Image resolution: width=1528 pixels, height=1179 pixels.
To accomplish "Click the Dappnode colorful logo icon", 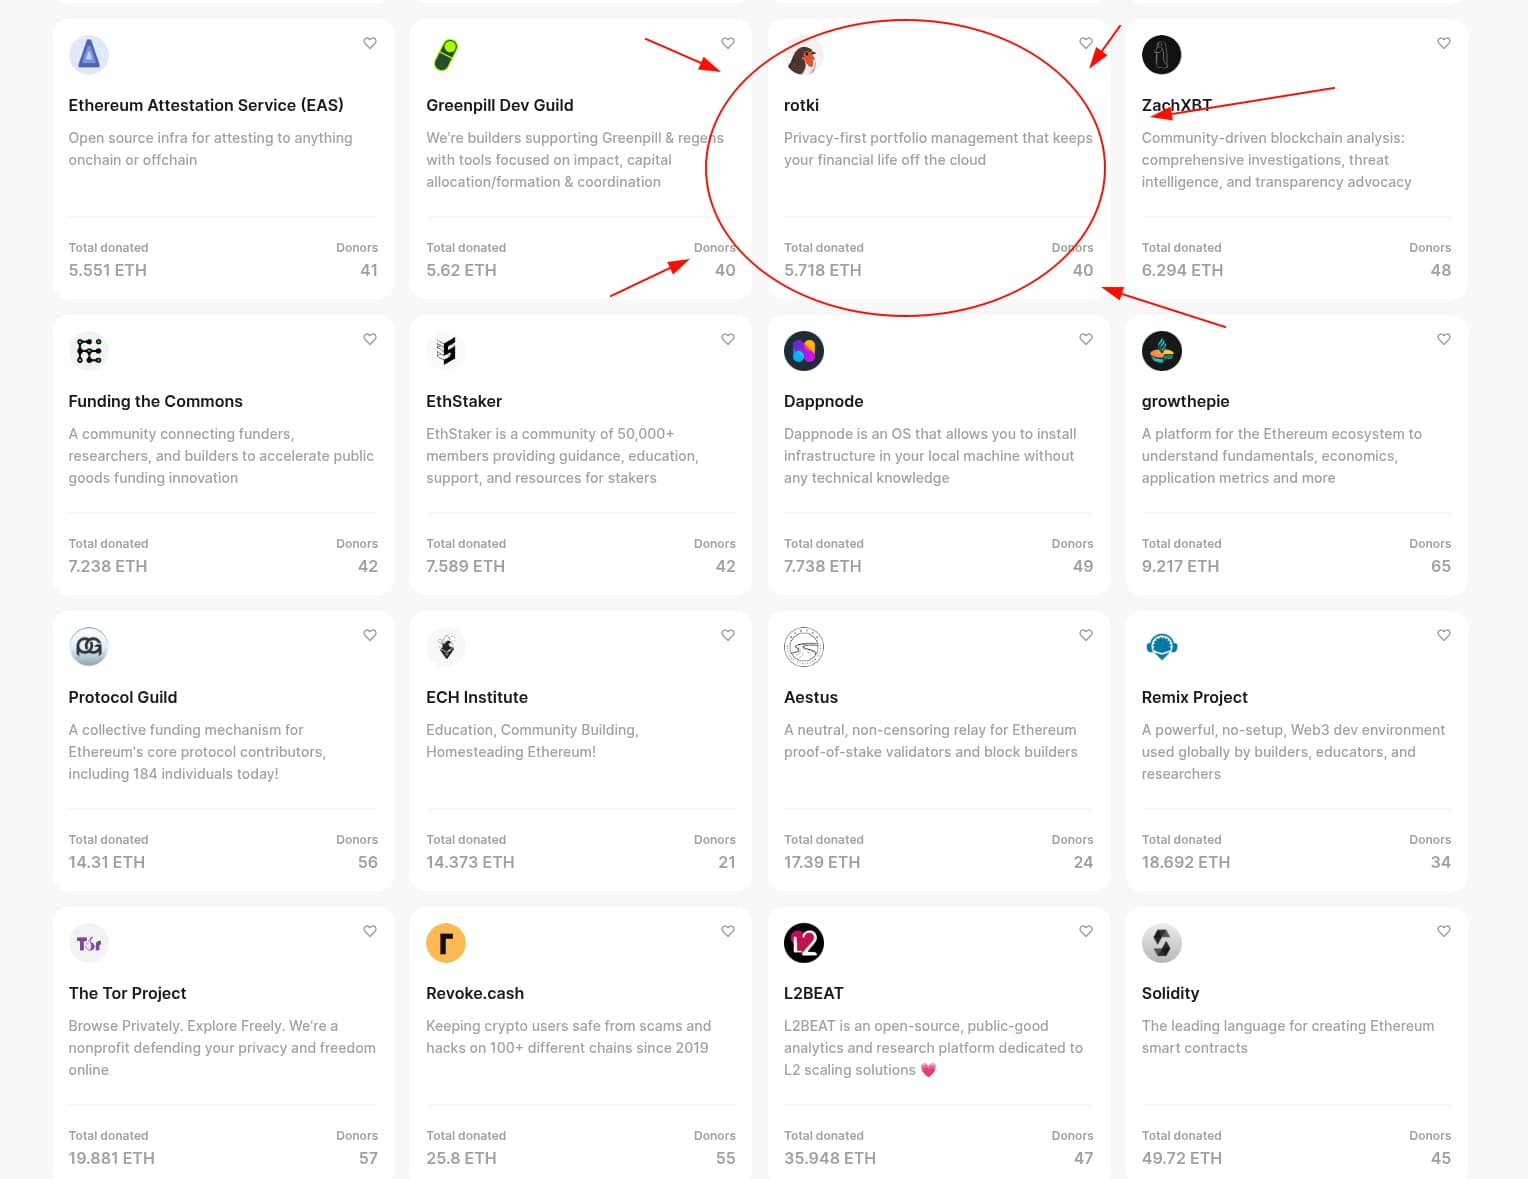I will point(803,351).
